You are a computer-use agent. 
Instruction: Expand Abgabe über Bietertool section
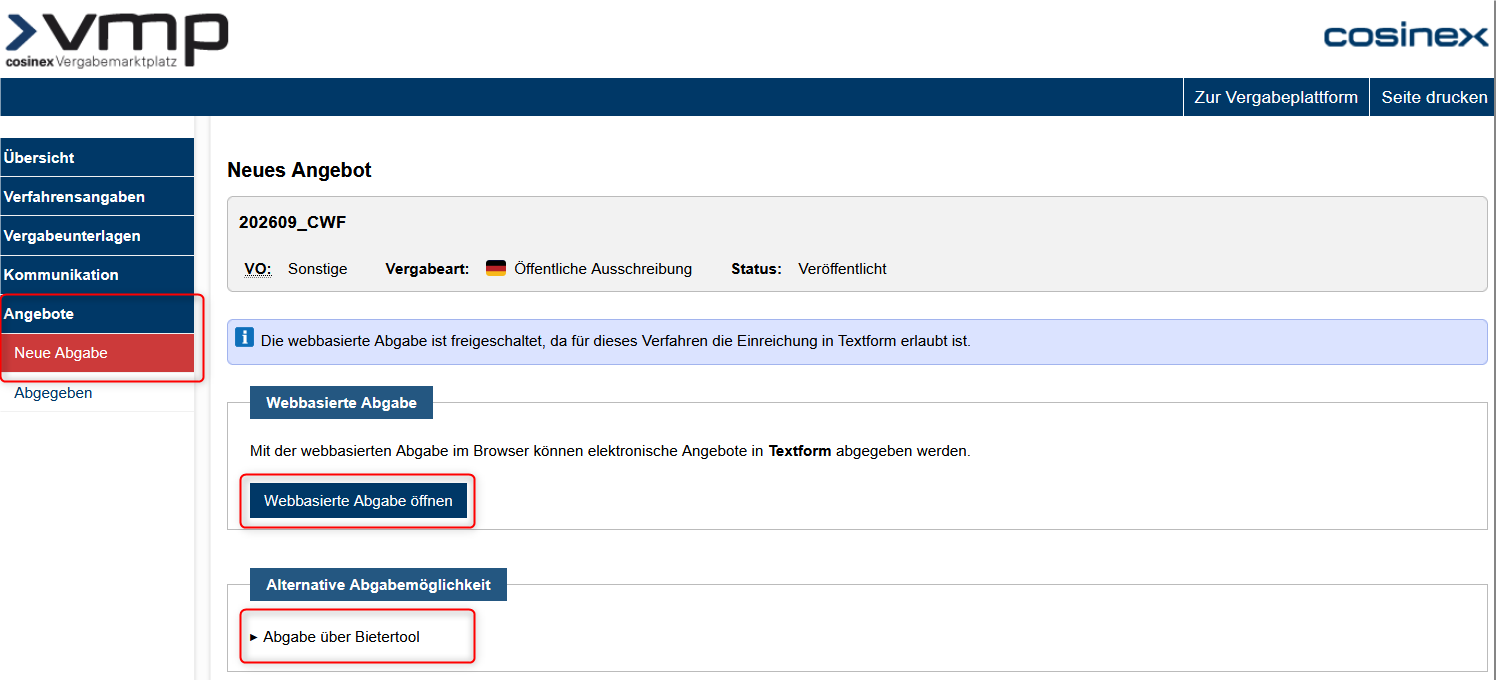click(x=335, y=637)
